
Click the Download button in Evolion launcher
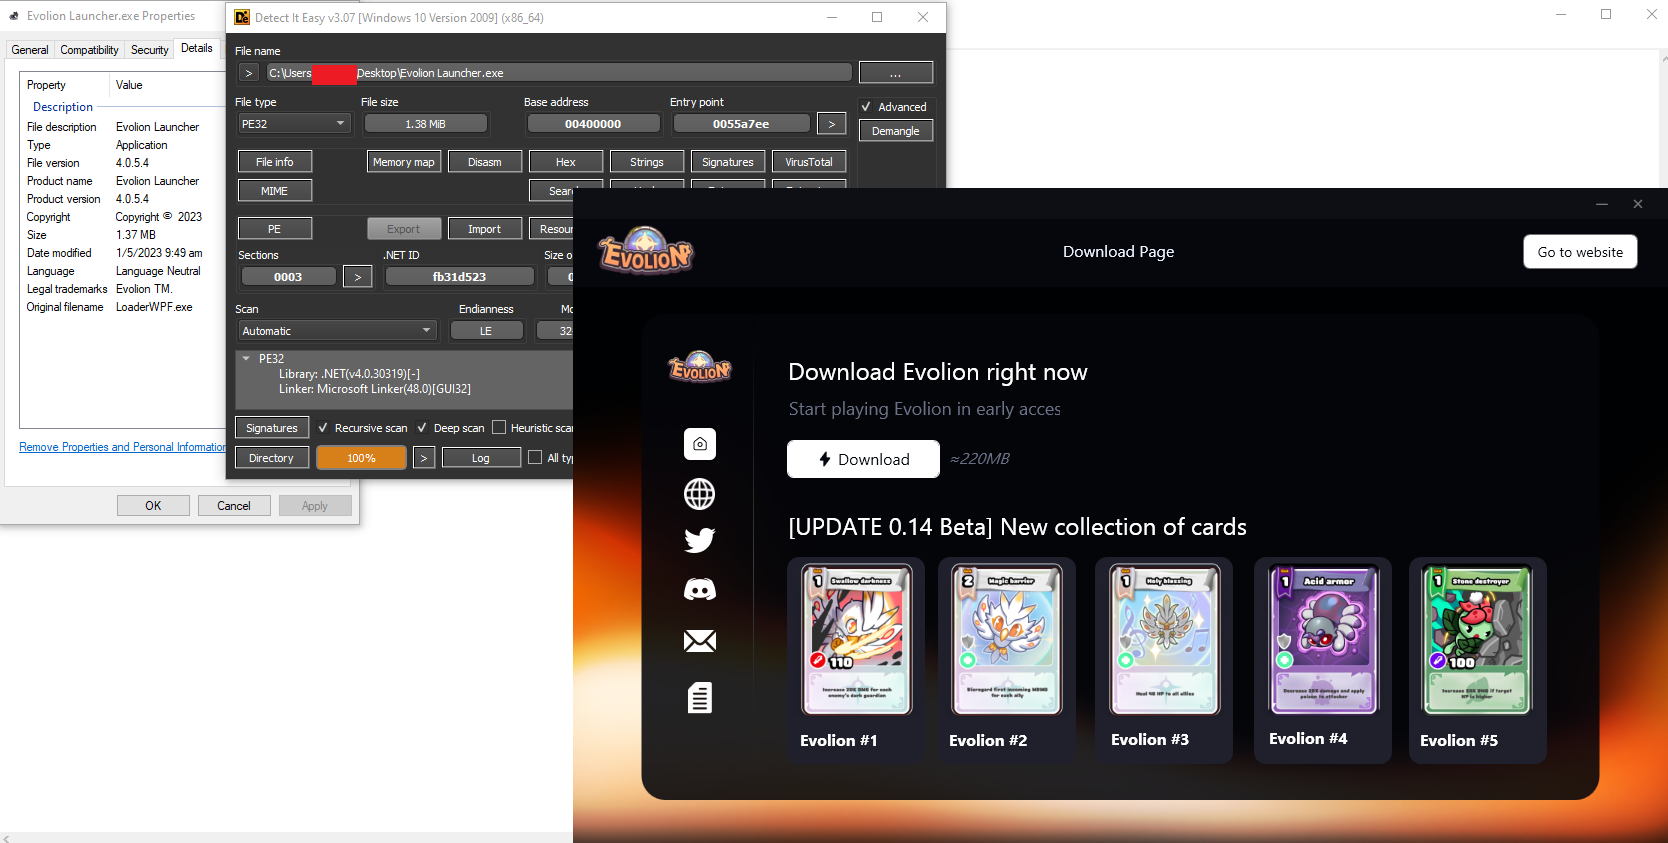[863, 459]
